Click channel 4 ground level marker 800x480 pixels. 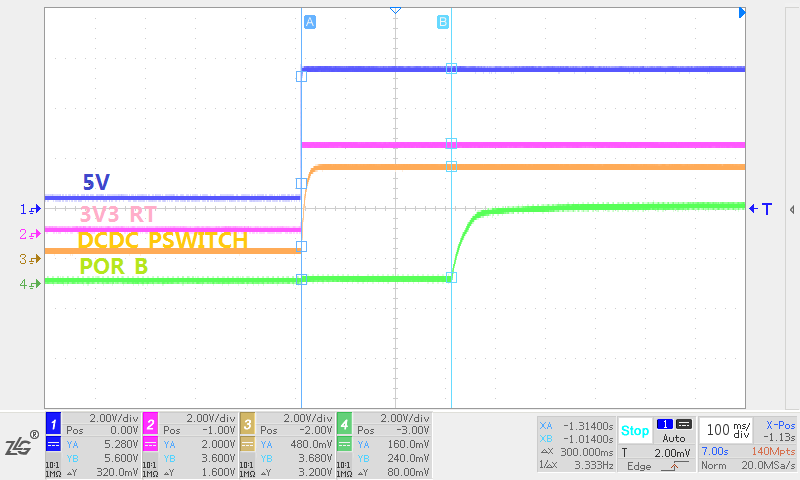[x=30, y=284]
